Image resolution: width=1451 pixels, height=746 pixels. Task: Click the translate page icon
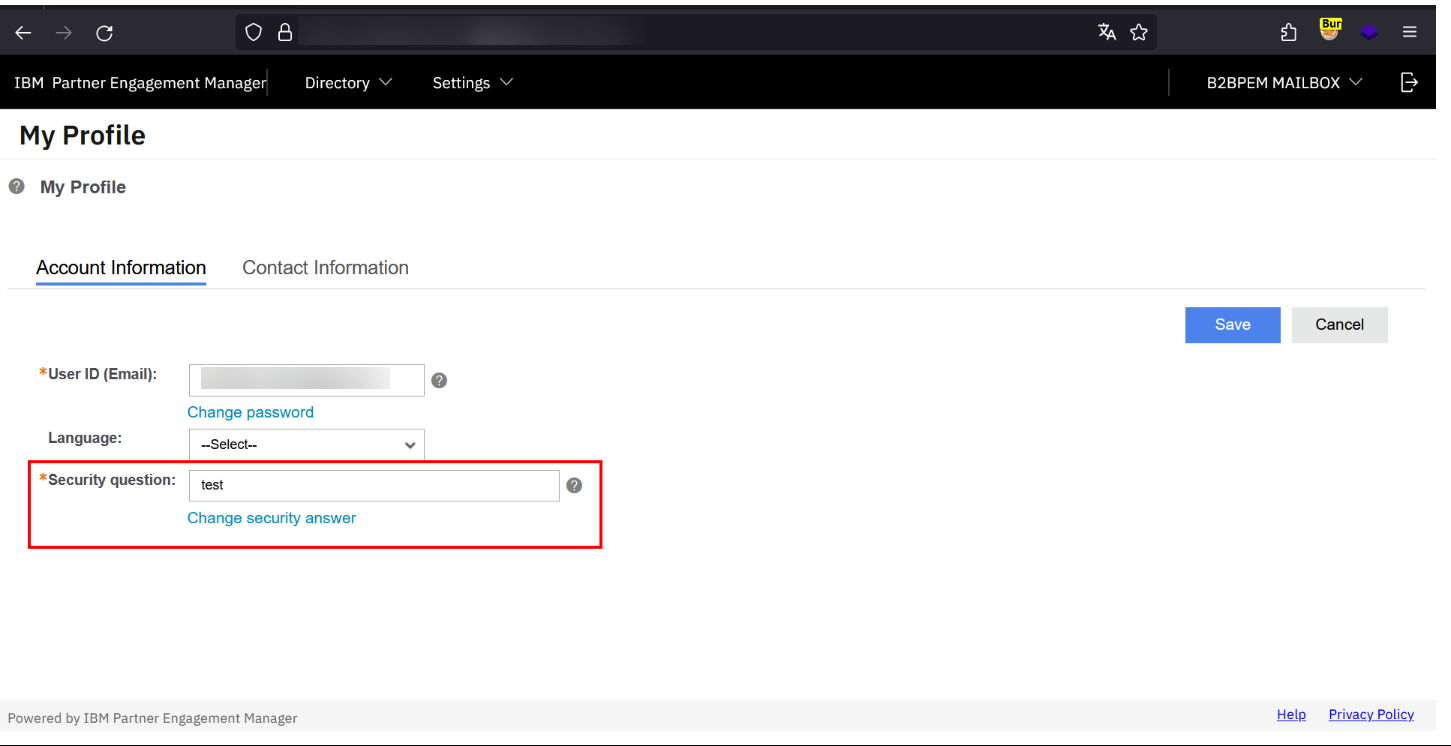1106,32
